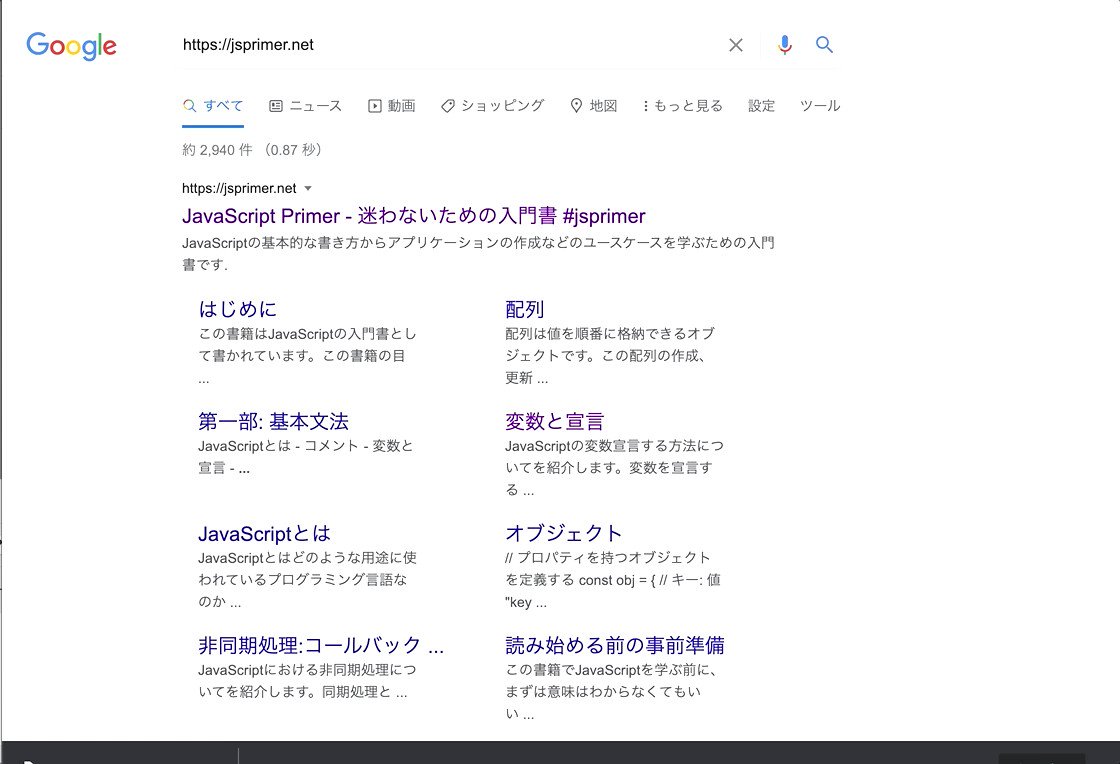The width and height of the screenshot is (1120, 764).
Task: Switch to the 動画 tab
Action: tap(391, 106)
